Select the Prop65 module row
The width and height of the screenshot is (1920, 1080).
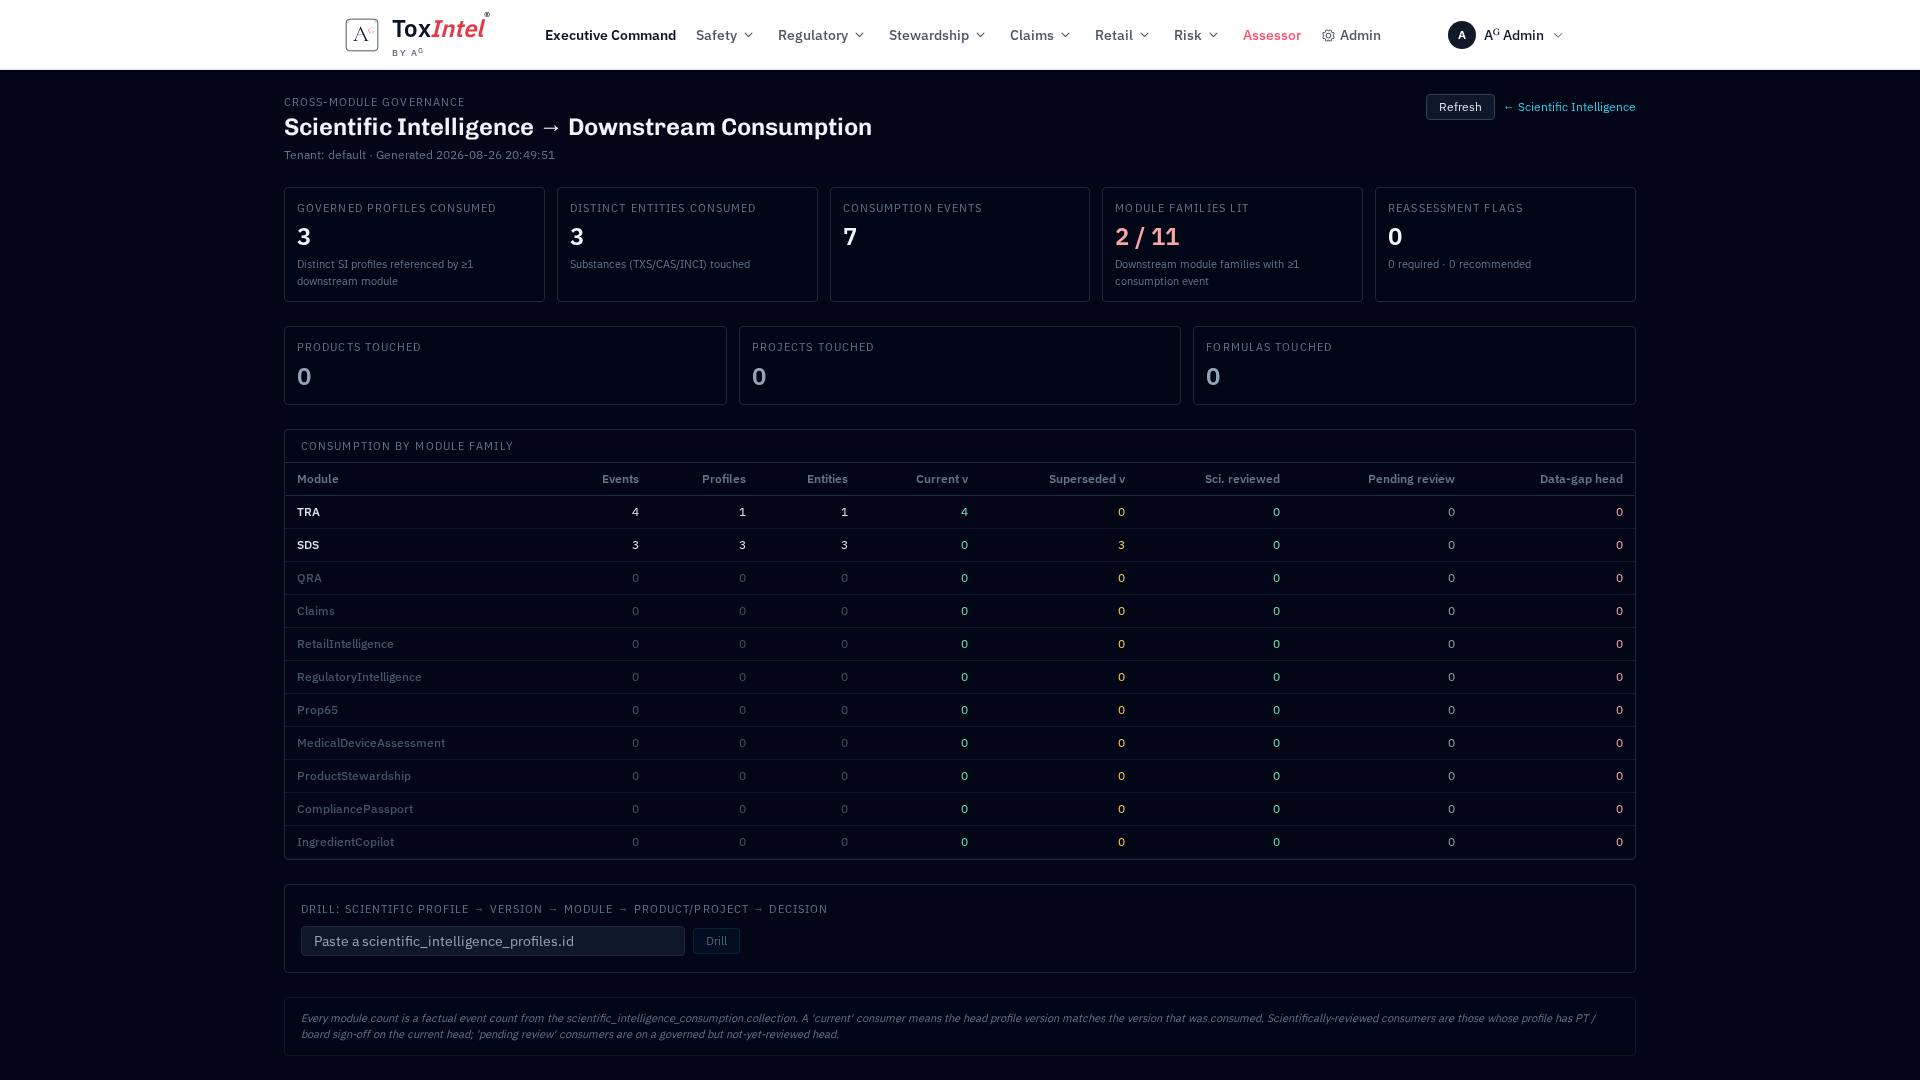(x=960, y=710)
